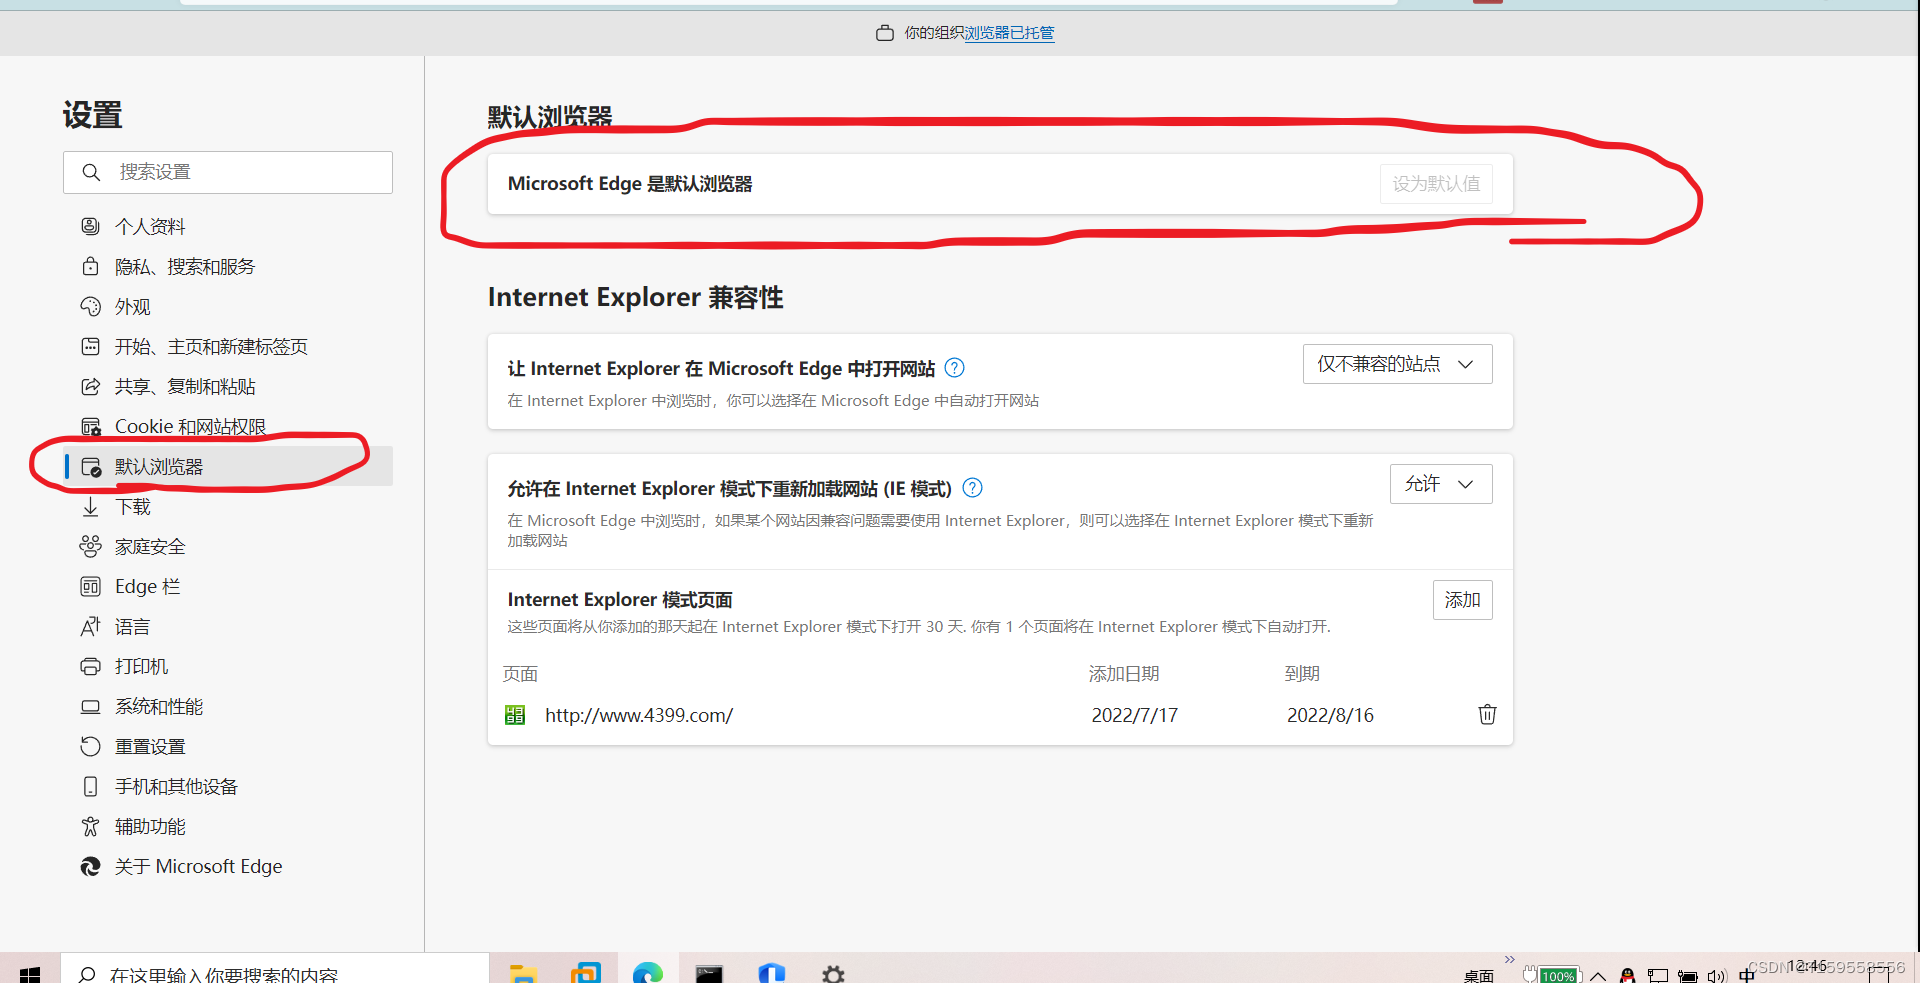Delete the http://www.4399.com/ entry with trash icon
Image resolution: width=1920 pixels, height=983 pixels.
coord(1487,714)
